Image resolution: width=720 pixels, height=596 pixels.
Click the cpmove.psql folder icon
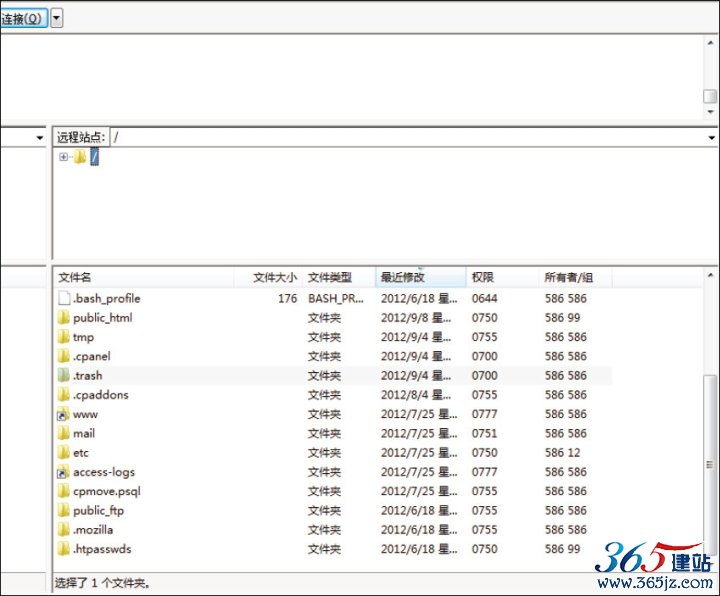64,491
